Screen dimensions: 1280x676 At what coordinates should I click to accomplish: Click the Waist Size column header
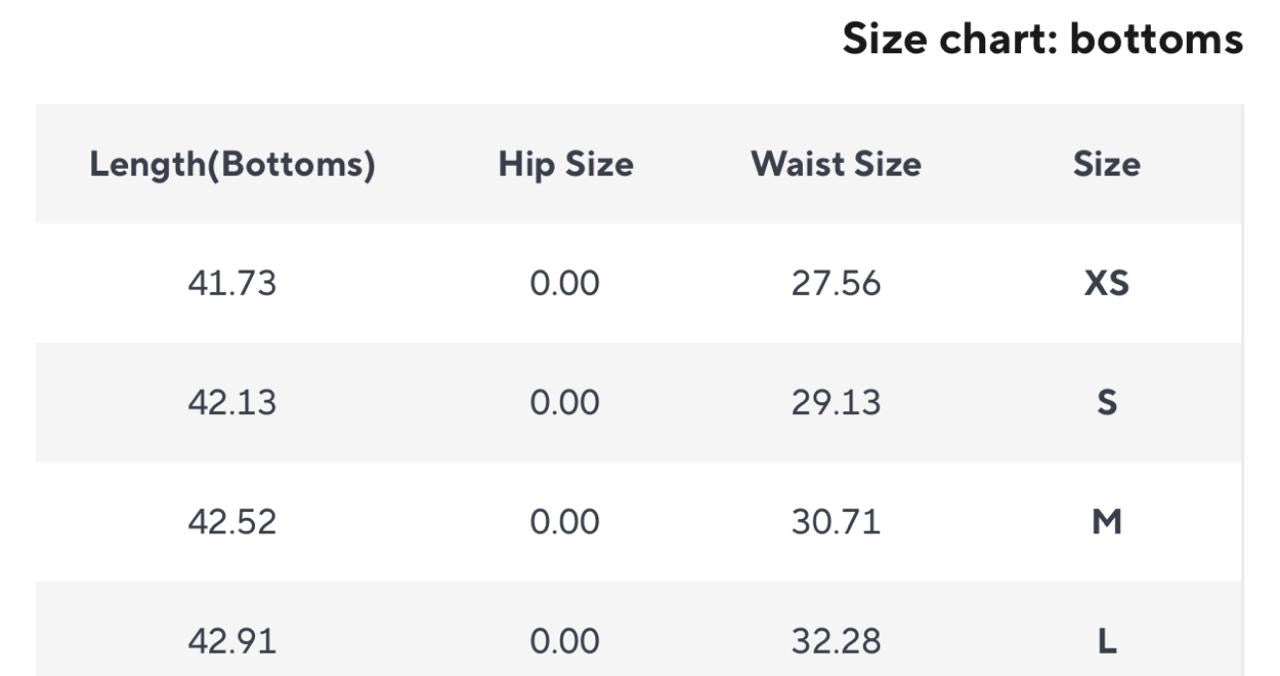click(836, 164)
